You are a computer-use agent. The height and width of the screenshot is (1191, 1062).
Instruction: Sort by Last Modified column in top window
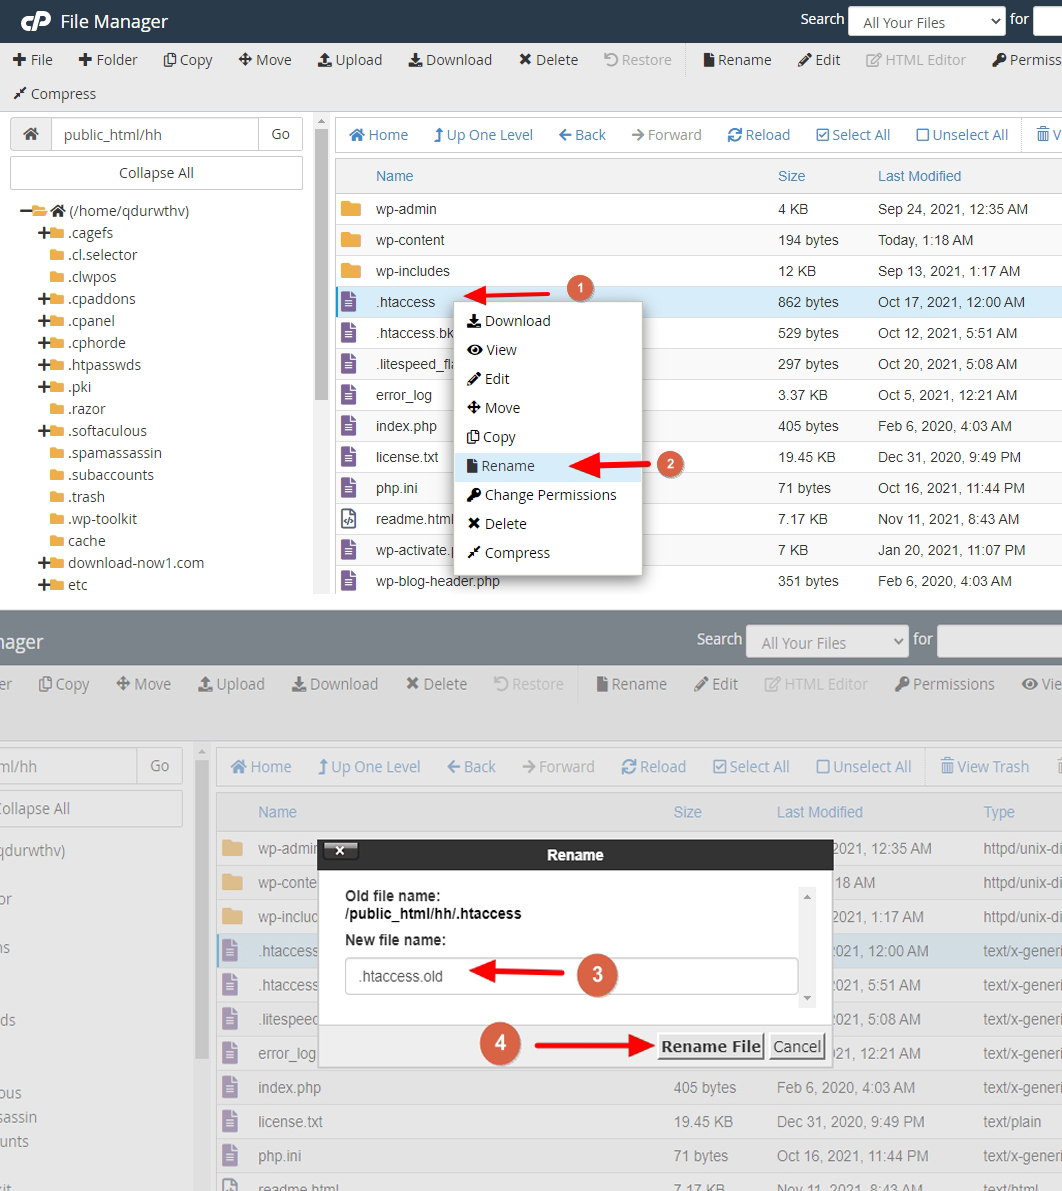(x=919, y=175)
